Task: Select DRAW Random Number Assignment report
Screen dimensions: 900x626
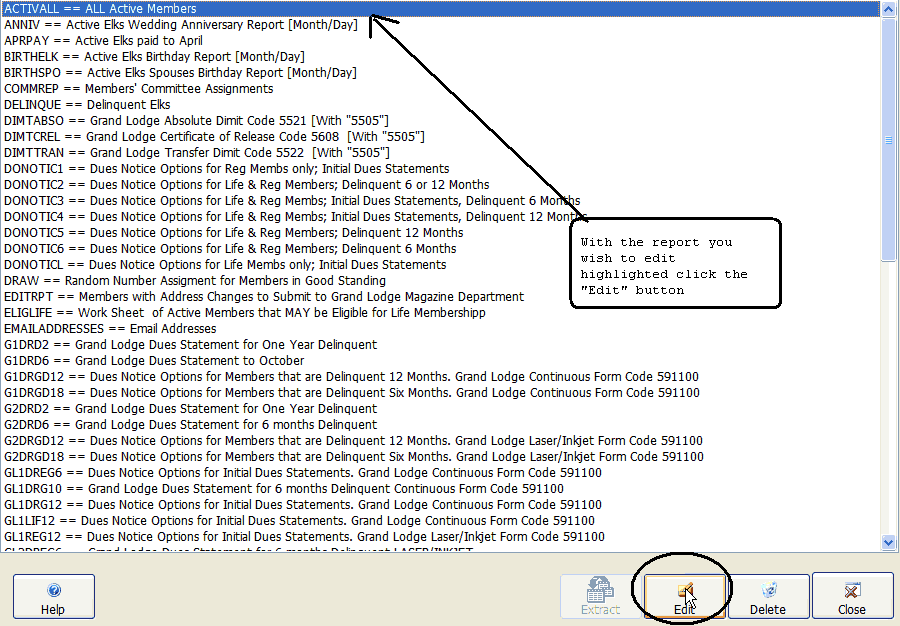Action: [x=194, y=281]
